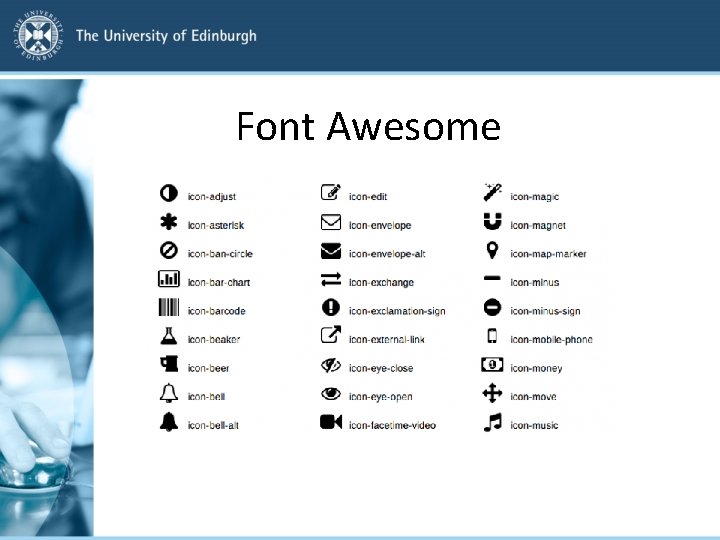
Task: Click the 'icon-eye-close' label
Action: pos(381,368)
